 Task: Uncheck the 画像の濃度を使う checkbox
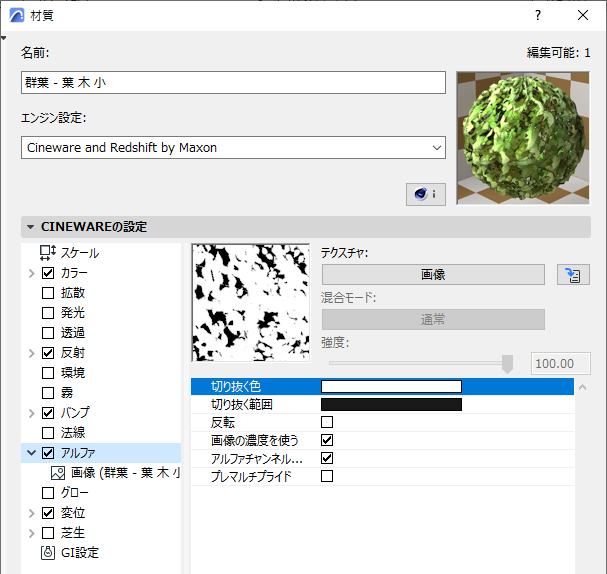pyautogui.click(x=327, y=440)
